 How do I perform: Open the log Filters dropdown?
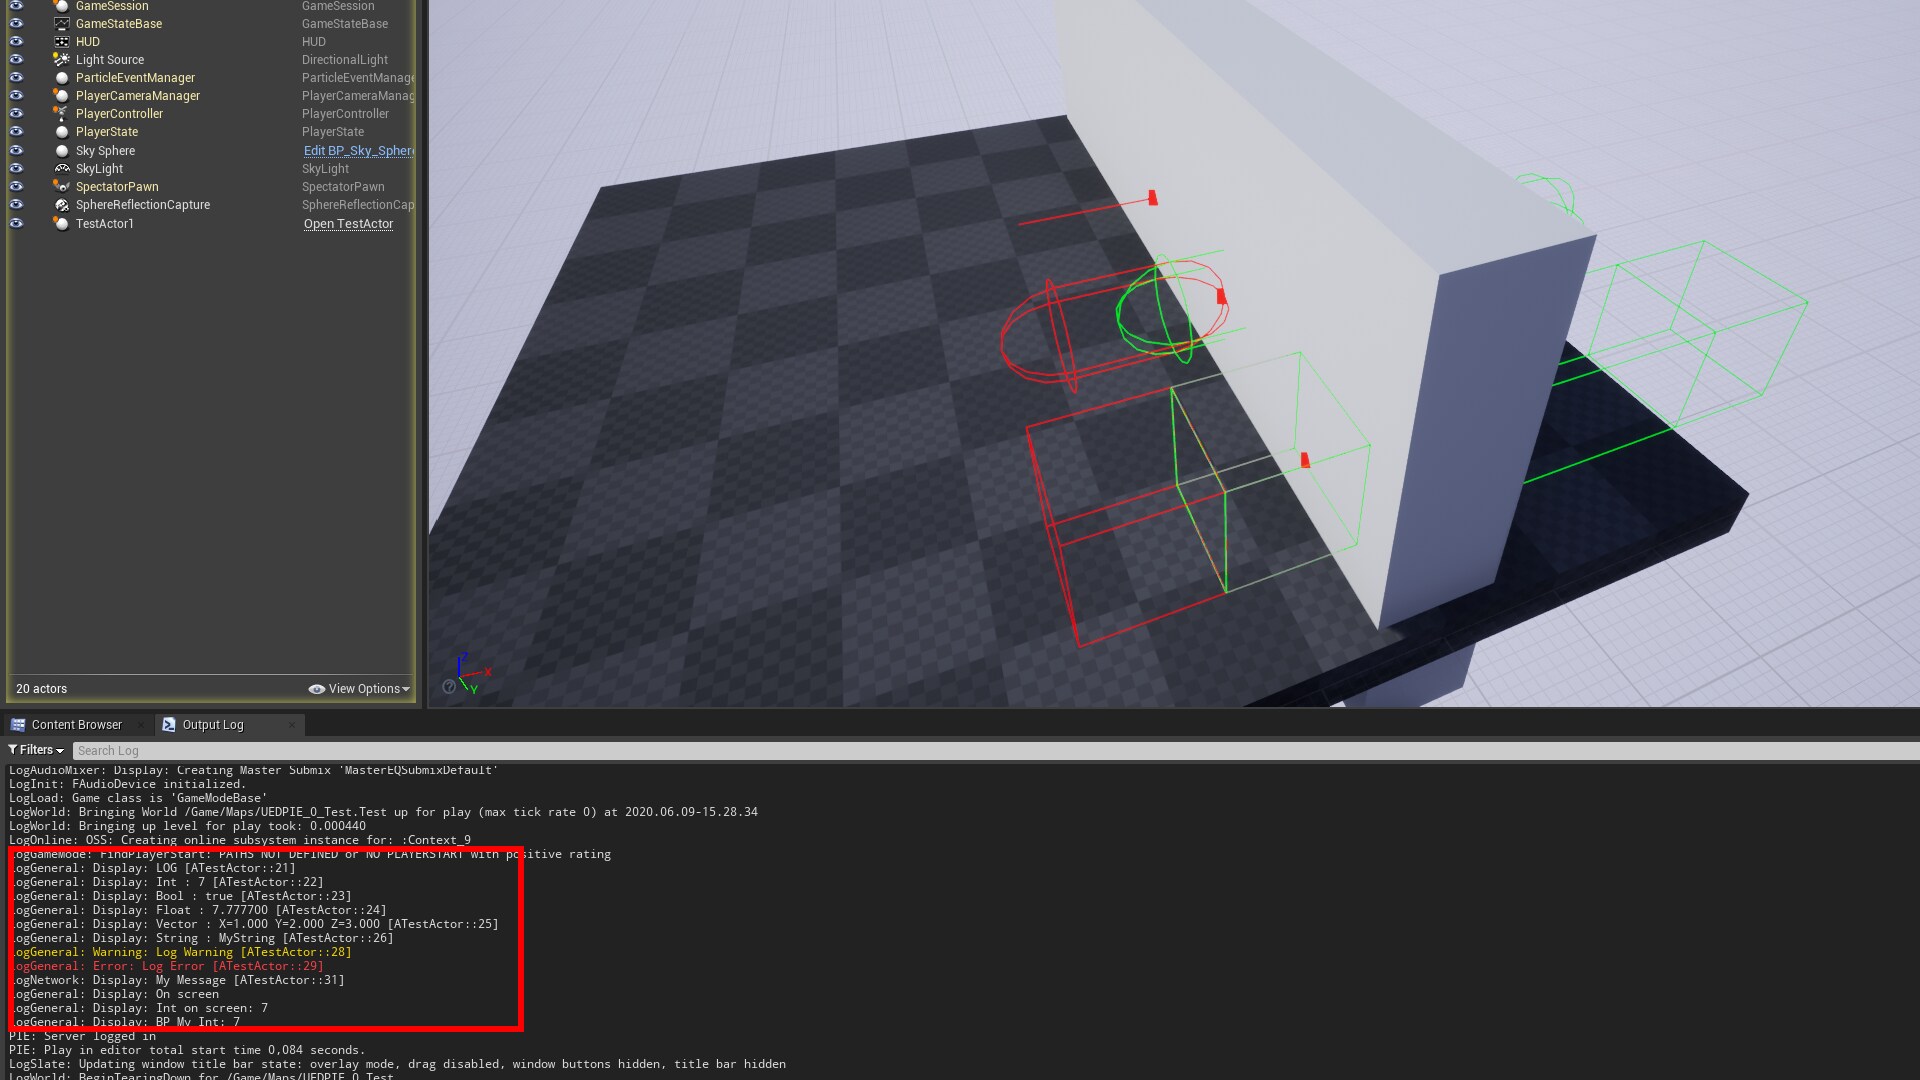coord(36,750)
